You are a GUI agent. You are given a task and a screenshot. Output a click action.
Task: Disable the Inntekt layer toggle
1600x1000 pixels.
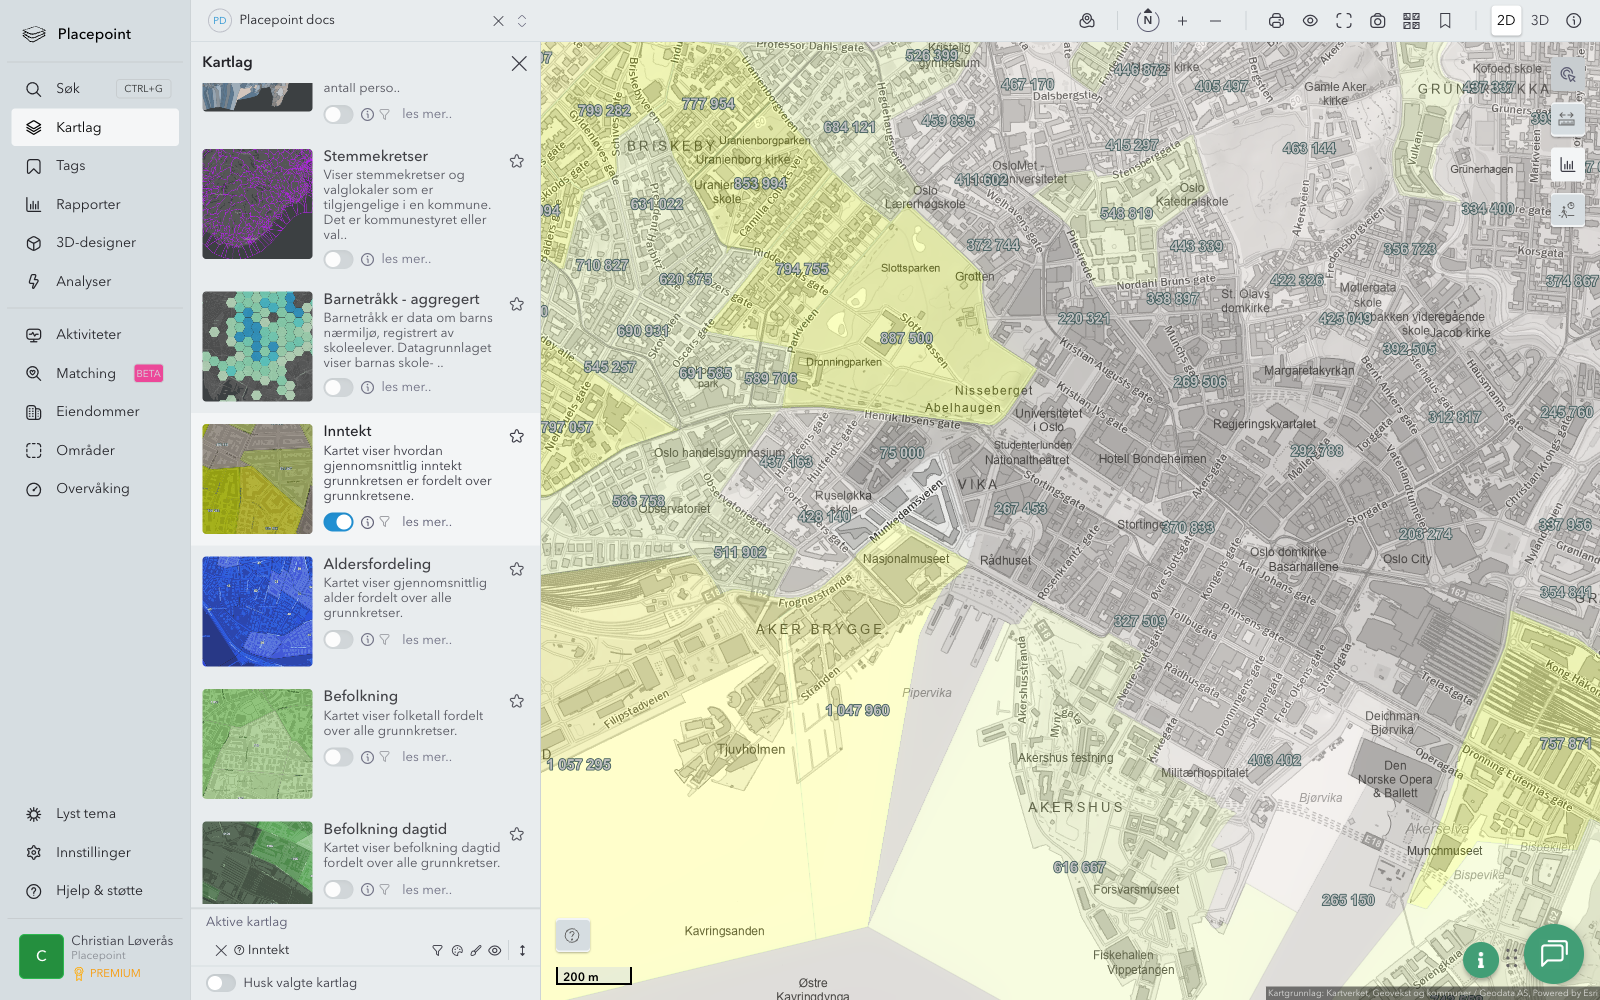point(338,522)
